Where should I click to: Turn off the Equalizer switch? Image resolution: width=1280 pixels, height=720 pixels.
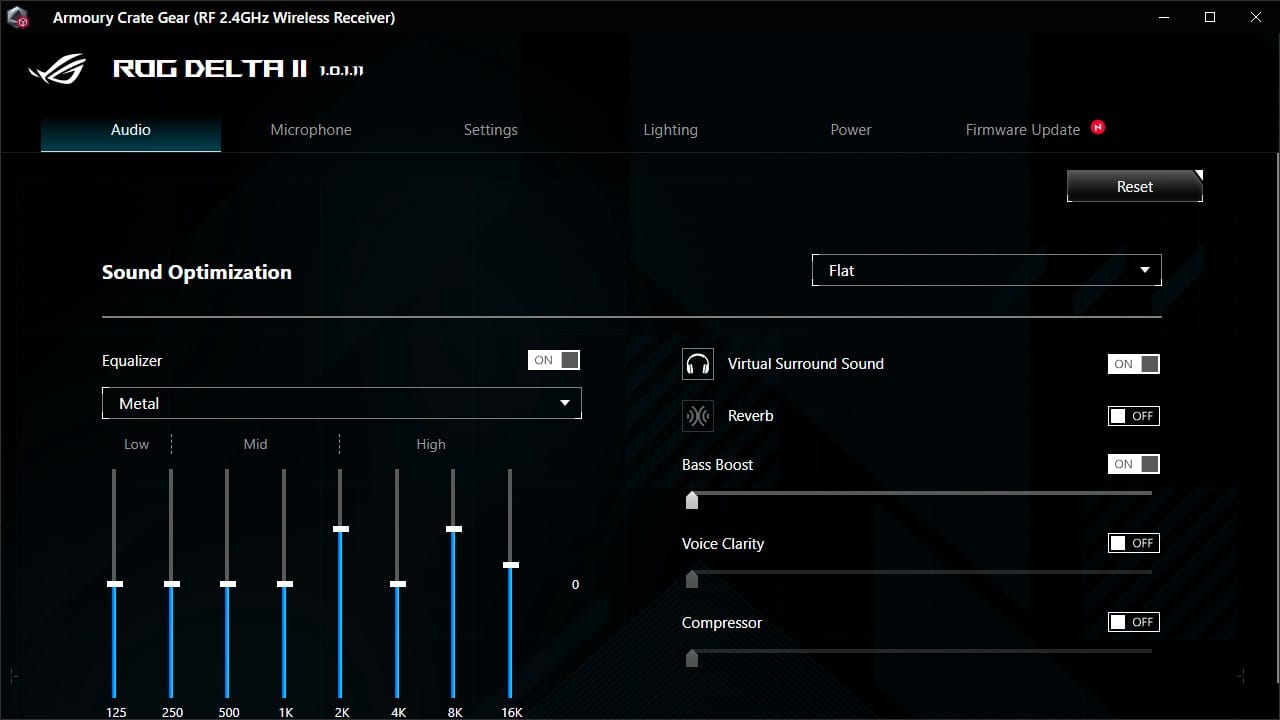pyautogui.click(x=553, y=360)
